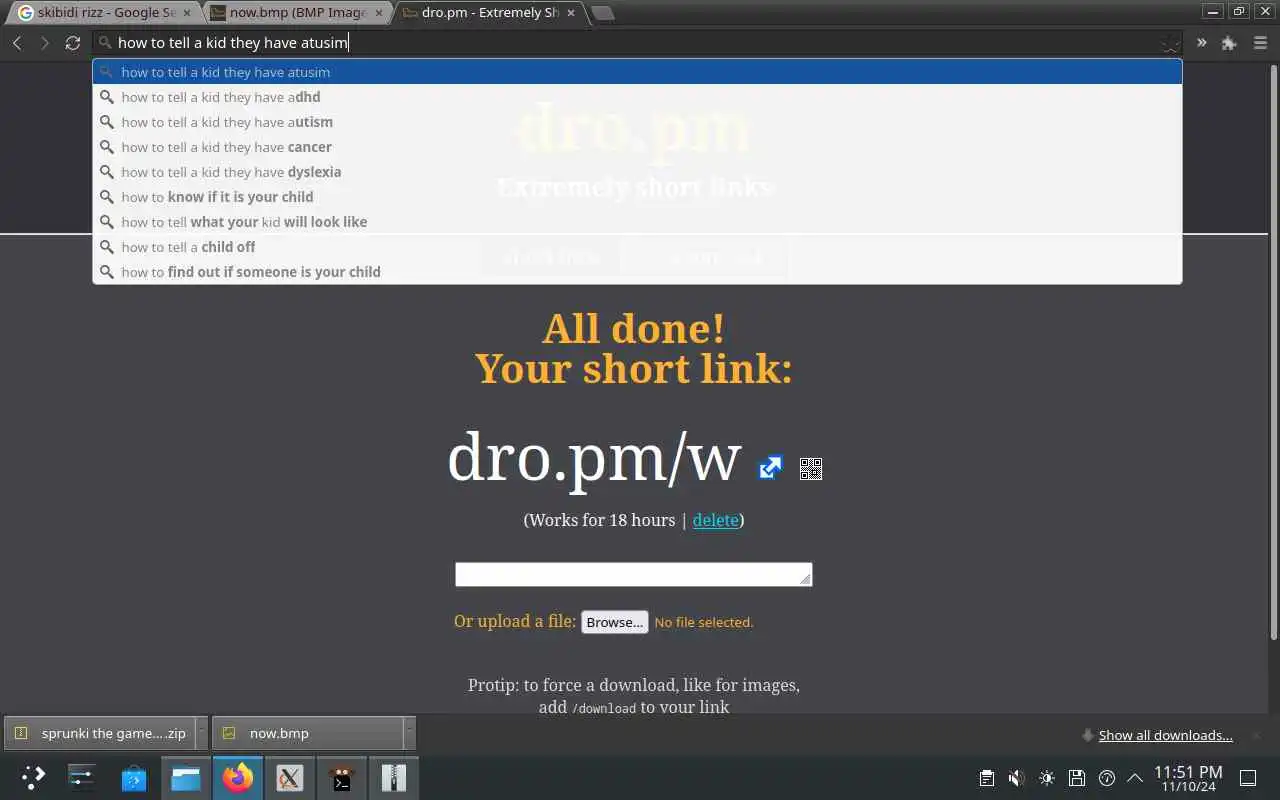Viewport: 1280px width, 800px height.
Task: Open the extensions puzzle-piece icon
Action: [1229, 43]
